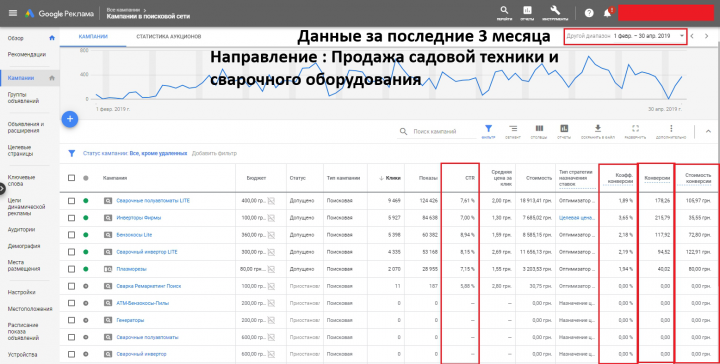Check the Бензокосы Lite row checkbox

click(x=71, y=235)
